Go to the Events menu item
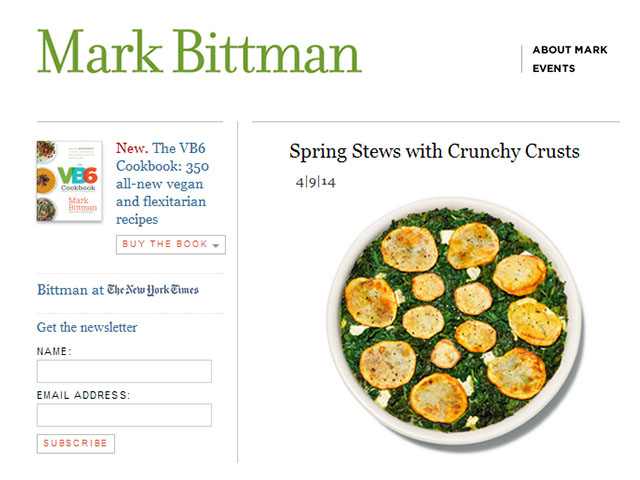Screen dimensions: 640x480 (x=553, y=69)
